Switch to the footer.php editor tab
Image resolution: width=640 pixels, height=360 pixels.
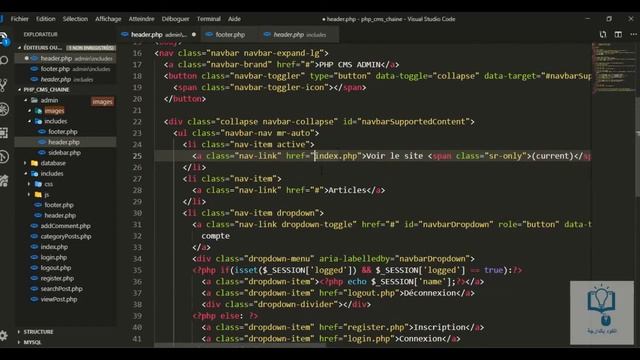pos(229,35)
